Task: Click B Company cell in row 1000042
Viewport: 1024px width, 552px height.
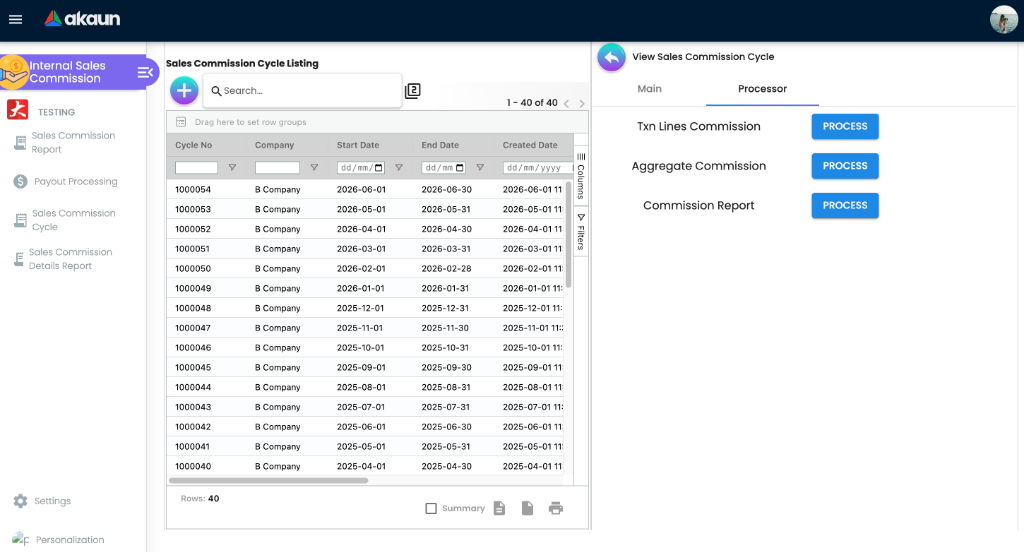Action: pos(278,427)
